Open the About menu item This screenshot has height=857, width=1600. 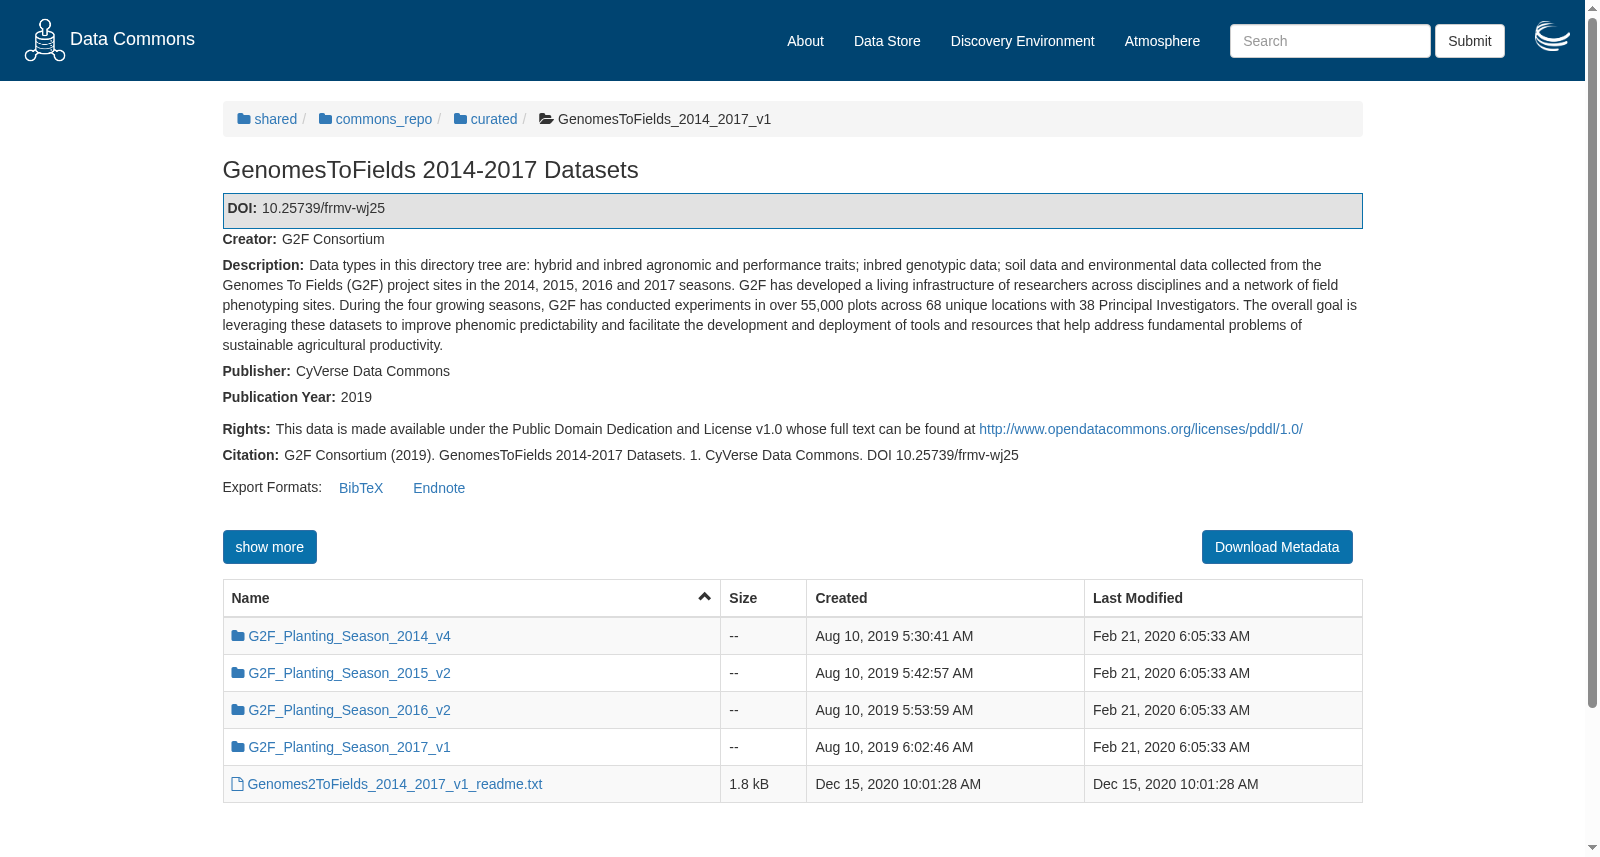point(805,41)
